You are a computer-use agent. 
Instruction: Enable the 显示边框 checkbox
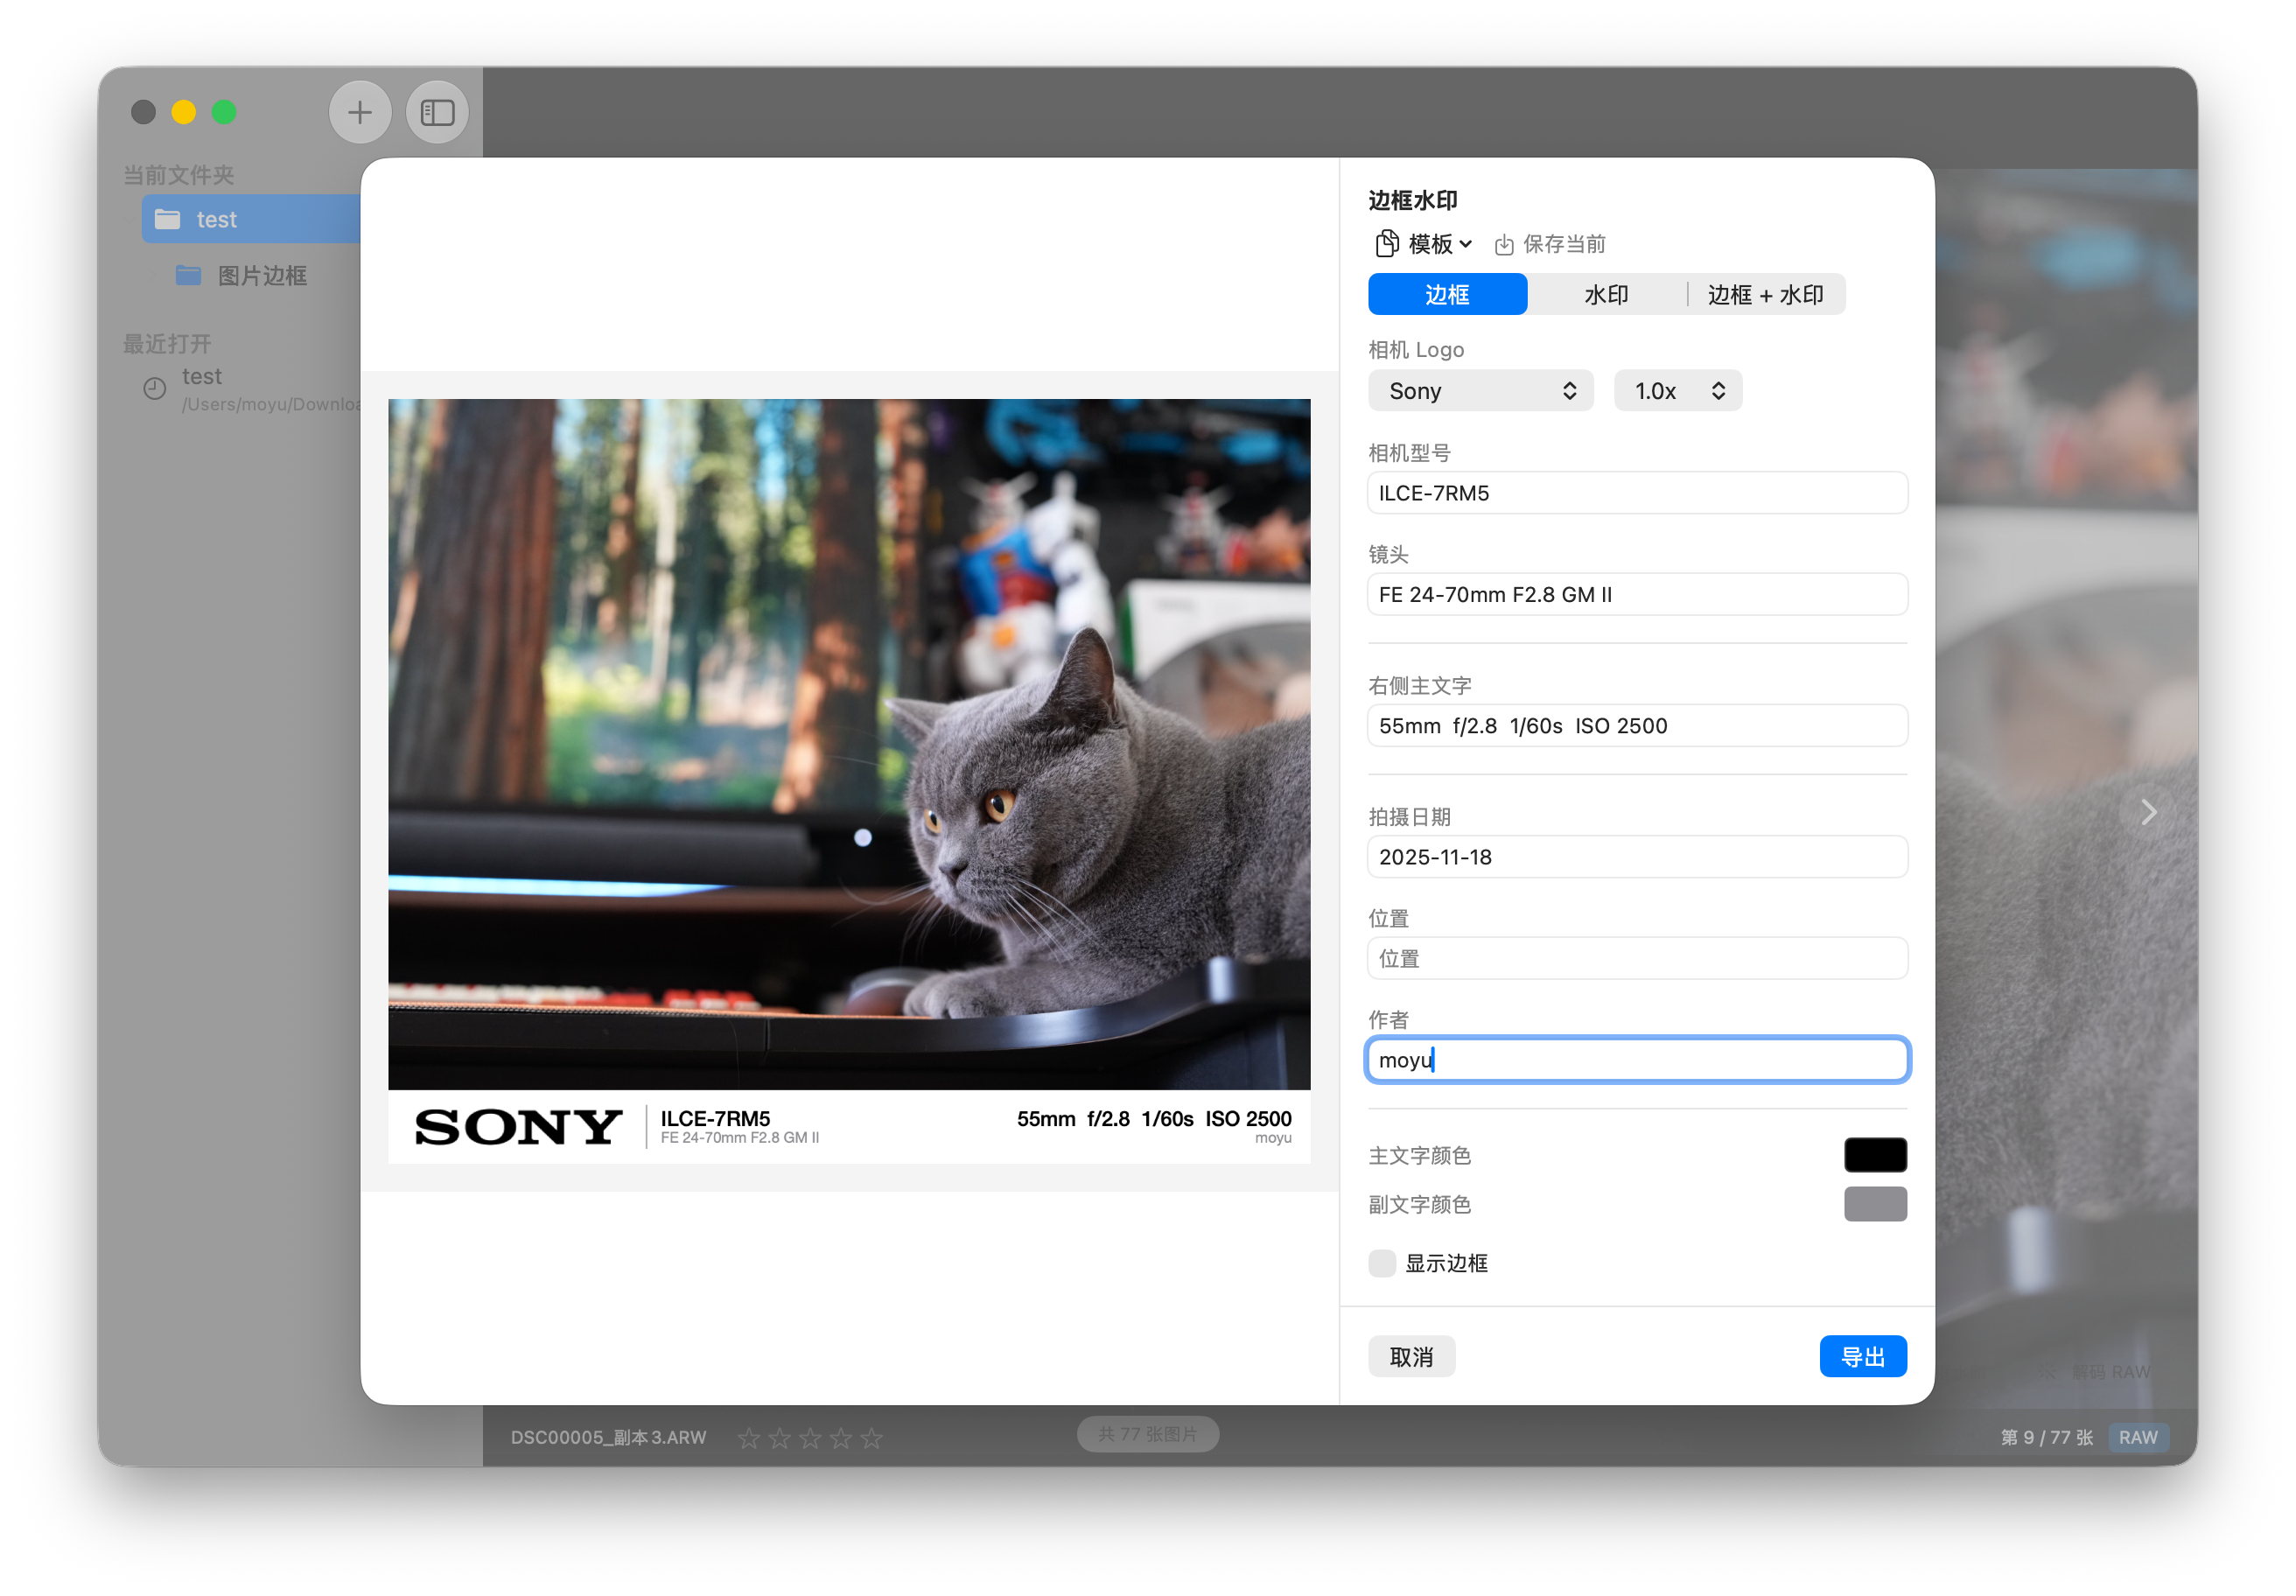click(1382, 1264)
